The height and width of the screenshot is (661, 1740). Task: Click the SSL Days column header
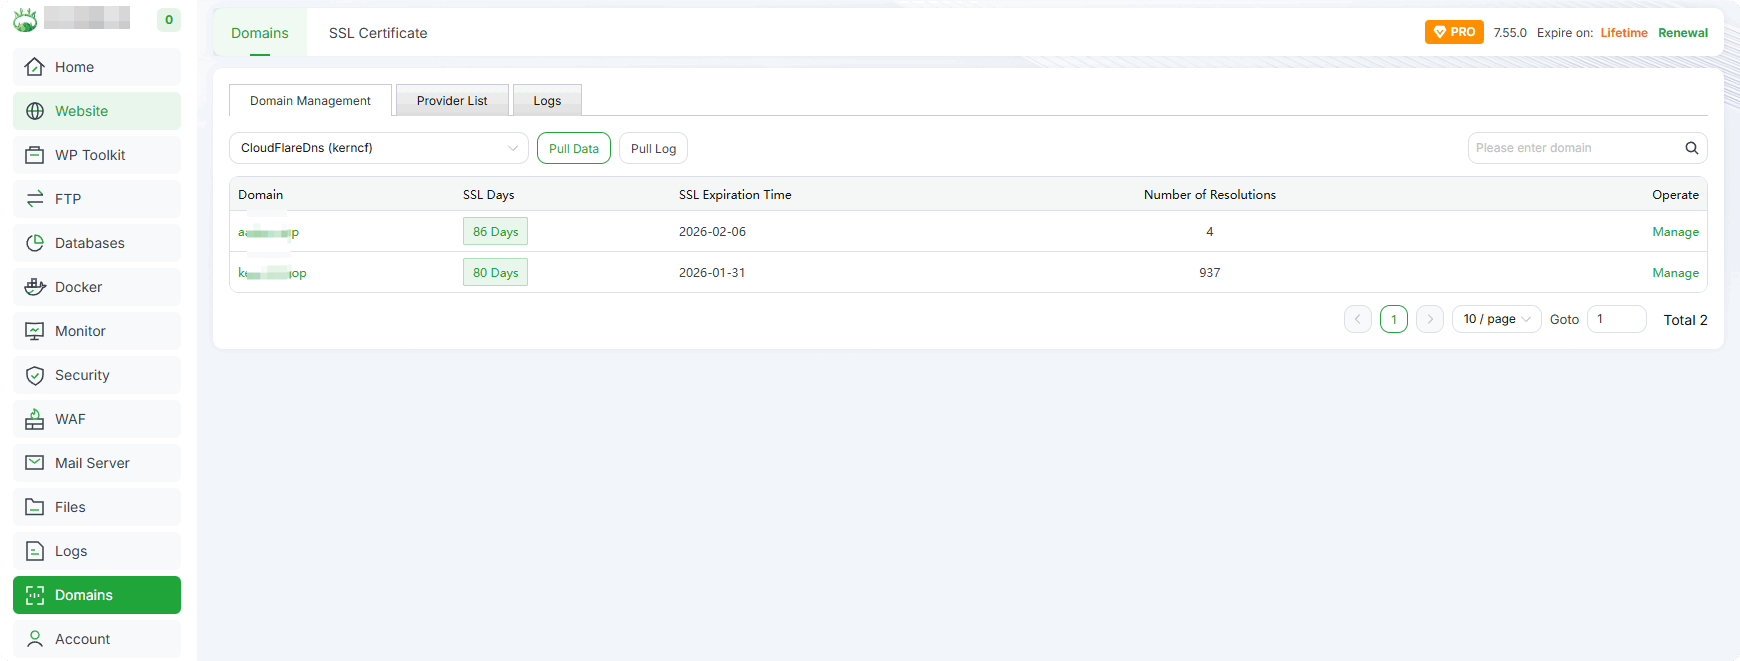click(x=489, y=194)
